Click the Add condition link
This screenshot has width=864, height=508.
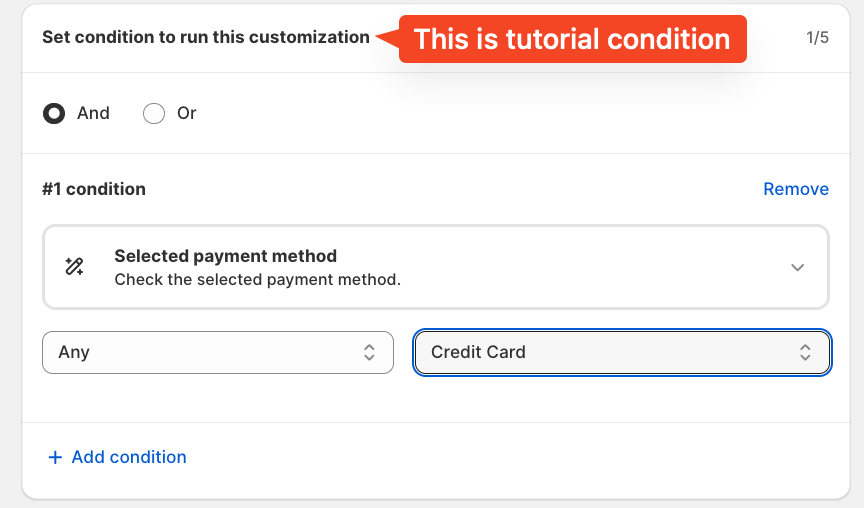click(129, 457)
